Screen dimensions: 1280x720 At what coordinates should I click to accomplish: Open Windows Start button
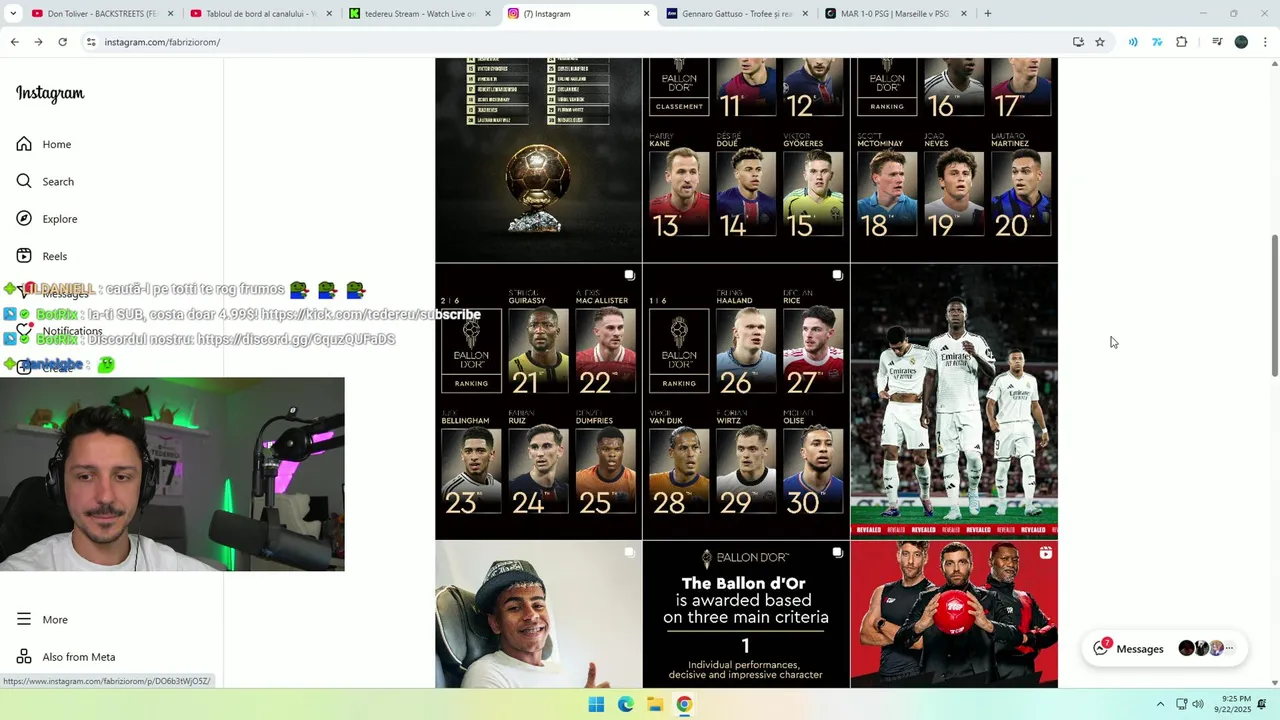596,704
